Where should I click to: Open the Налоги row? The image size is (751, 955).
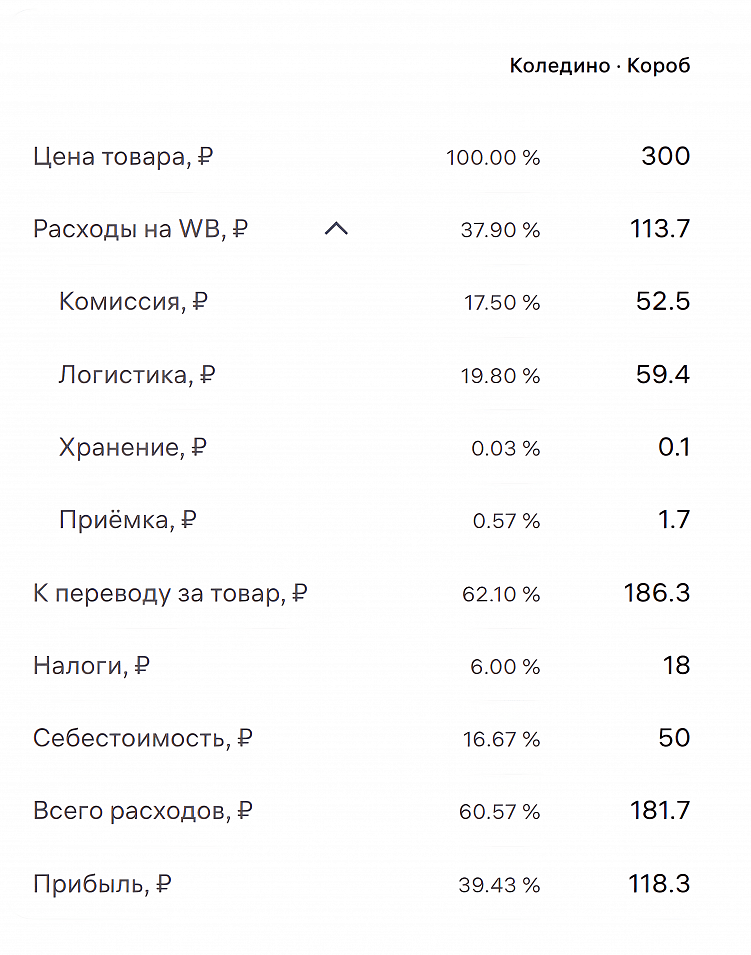tap(91, 665)
